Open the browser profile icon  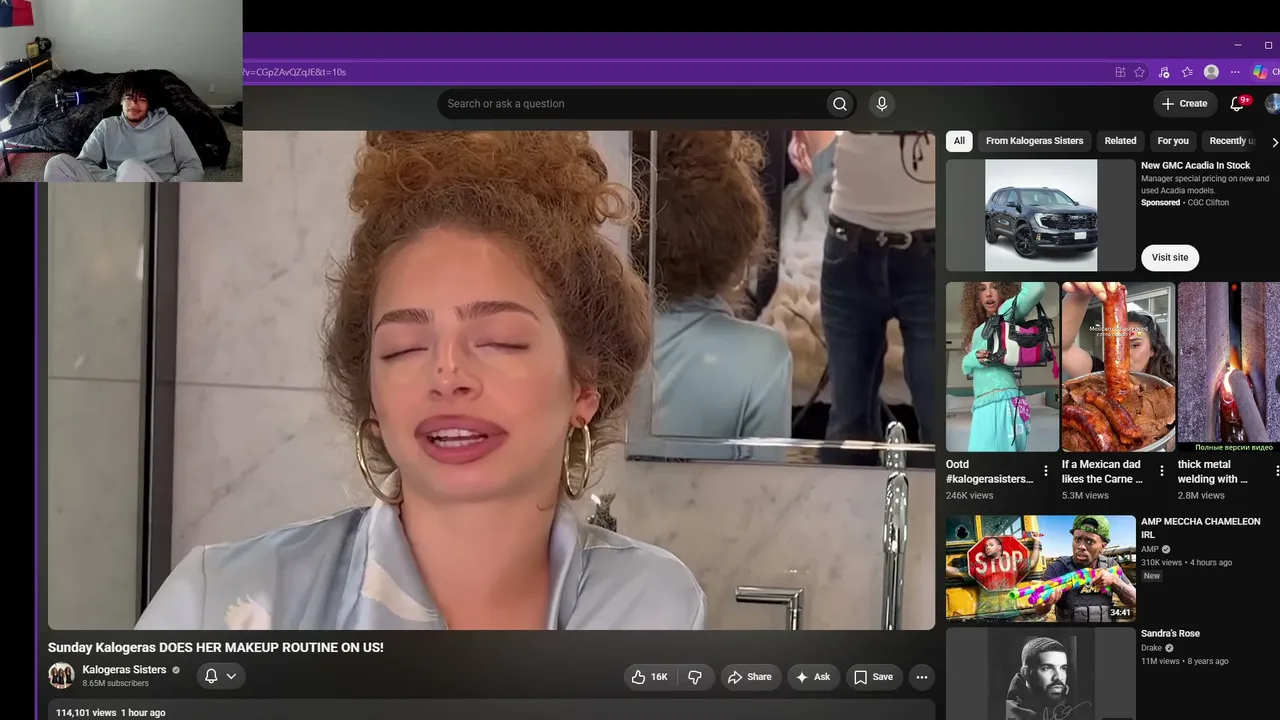[1211, 72]
